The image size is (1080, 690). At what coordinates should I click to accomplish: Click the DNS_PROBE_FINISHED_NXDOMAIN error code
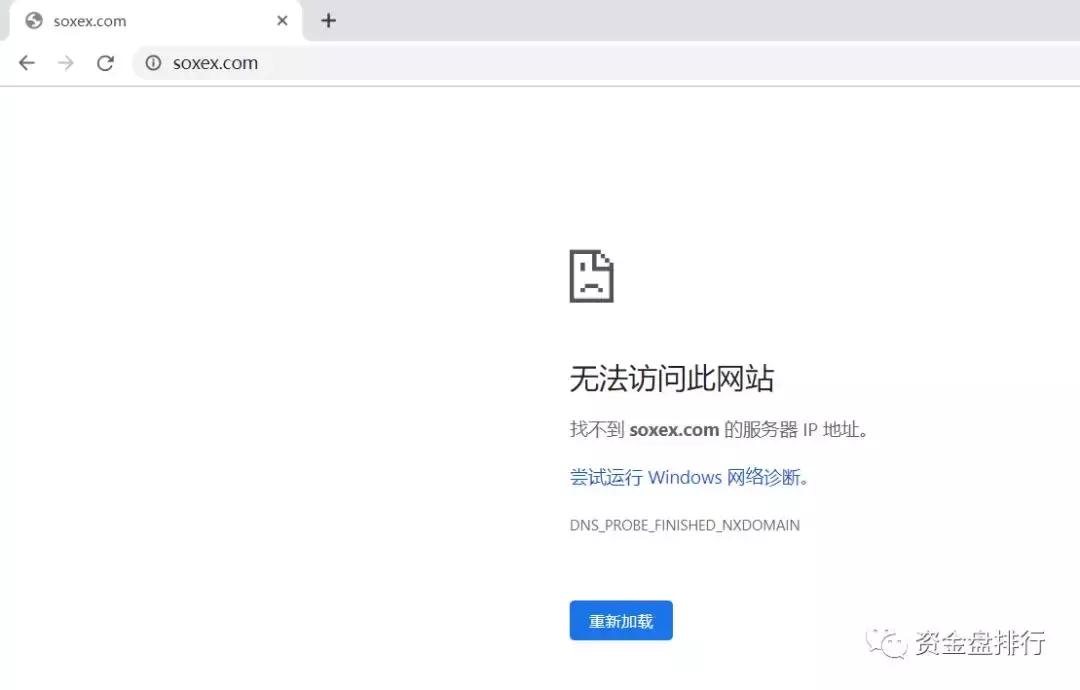[x=685, y=525]
